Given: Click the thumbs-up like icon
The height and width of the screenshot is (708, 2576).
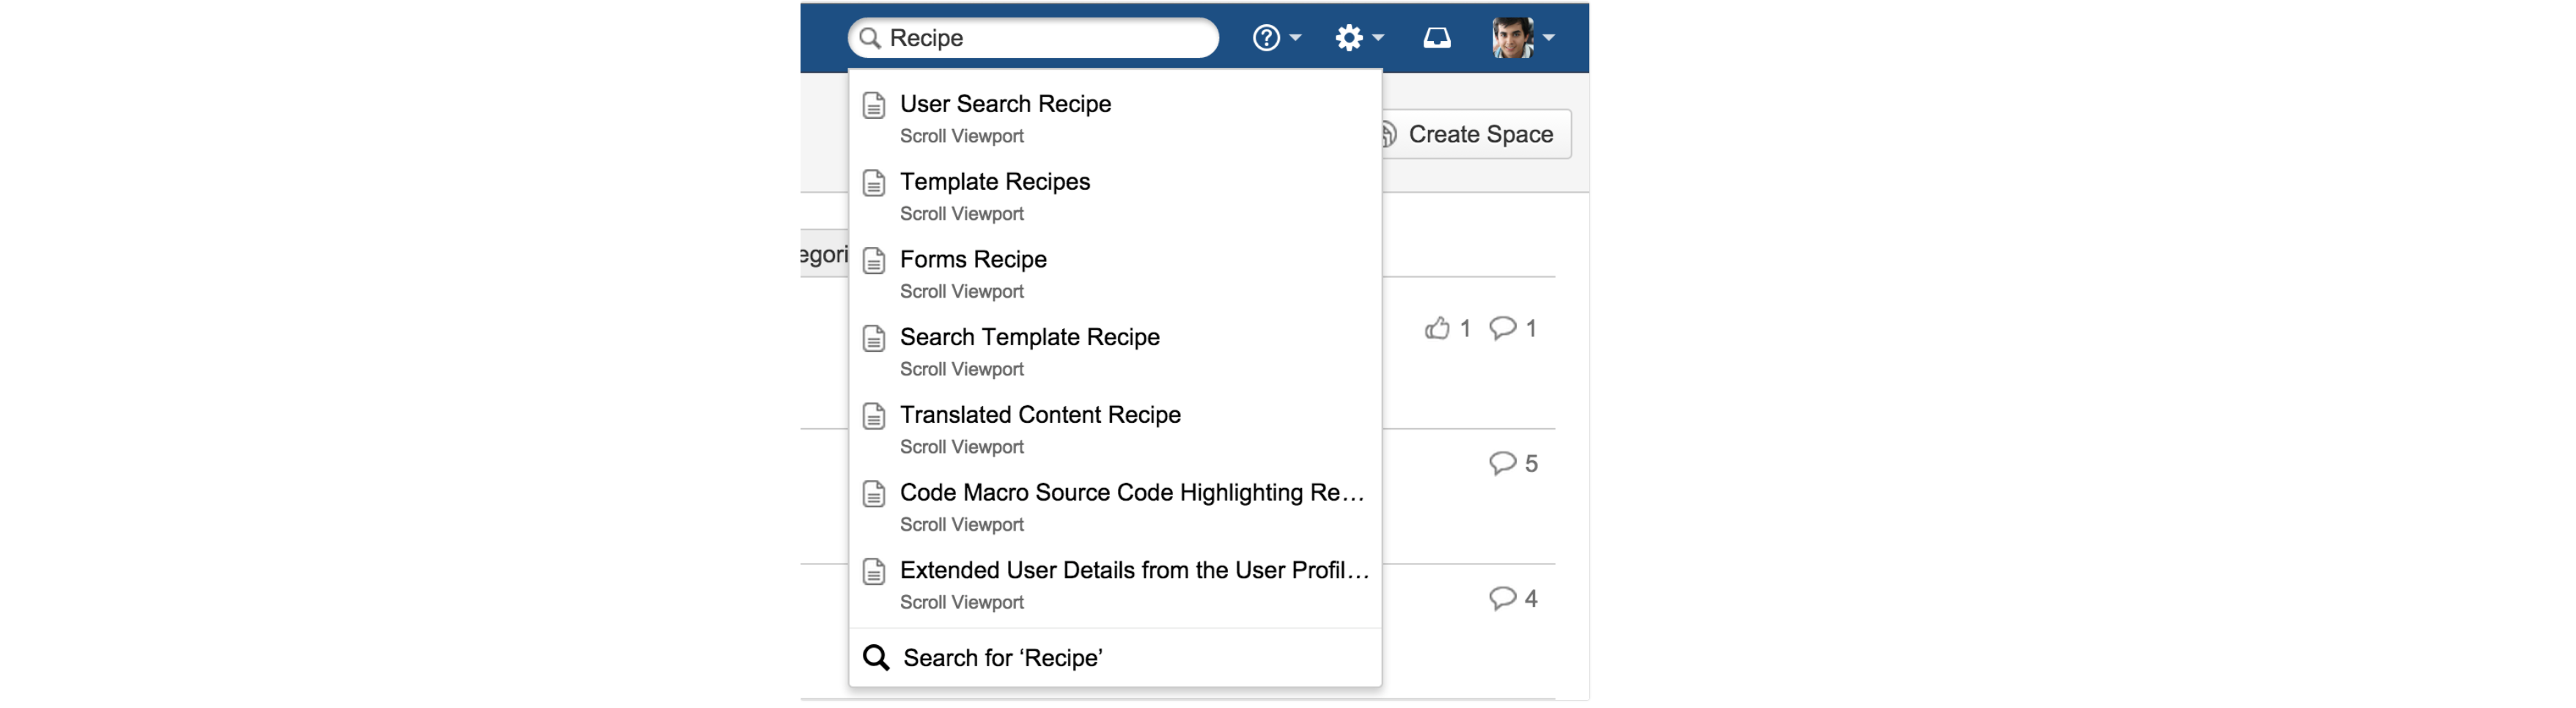Looking at the screenshot, I should tap(1437, 328).
